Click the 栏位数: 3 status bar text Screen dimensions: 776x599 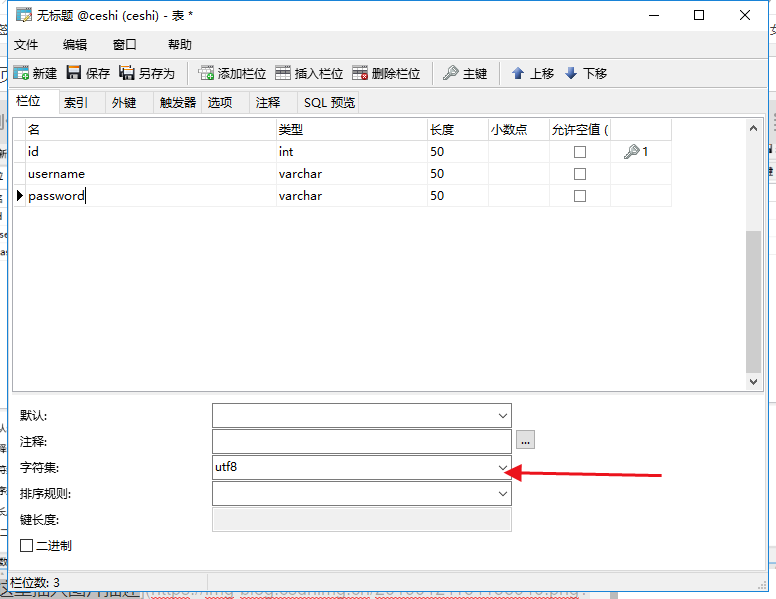(35, 582)
